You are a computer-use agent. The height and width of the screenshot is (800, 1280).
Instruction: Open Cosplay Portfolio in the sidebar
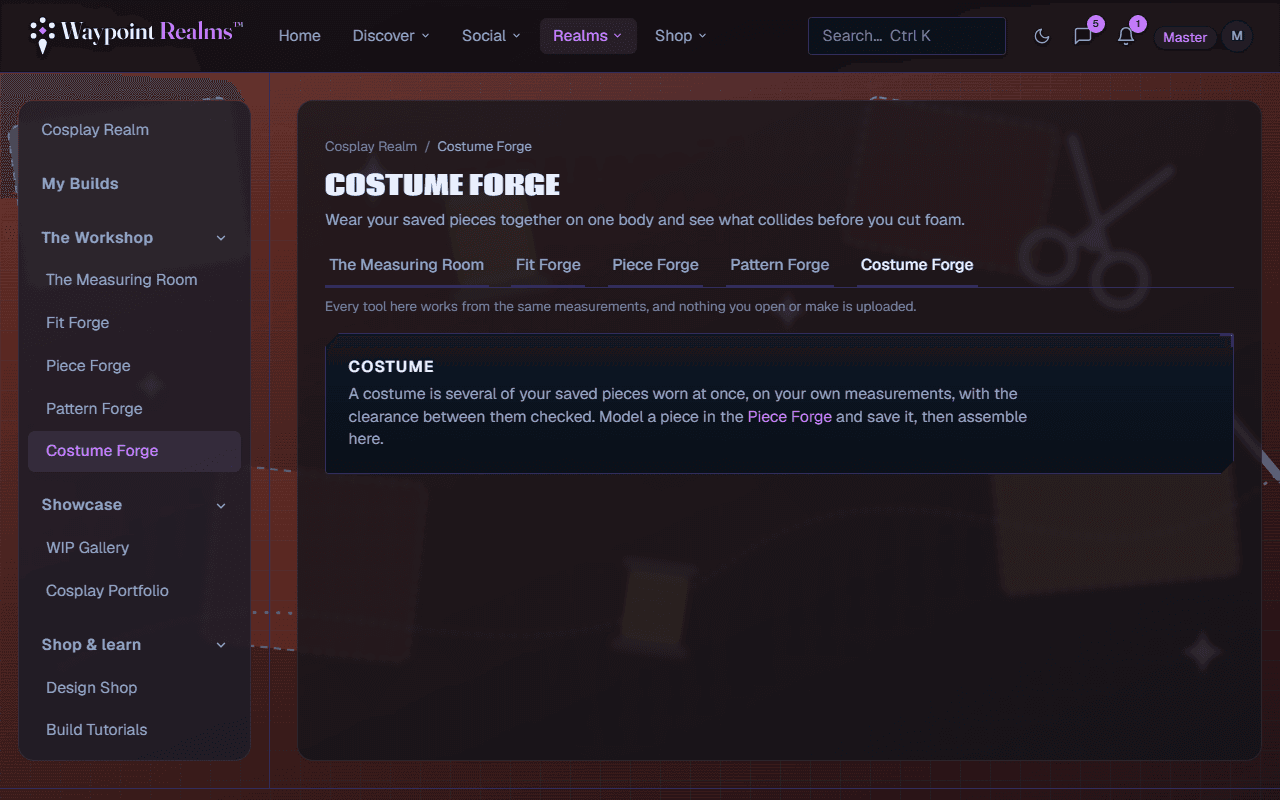[x=134, y=591]
